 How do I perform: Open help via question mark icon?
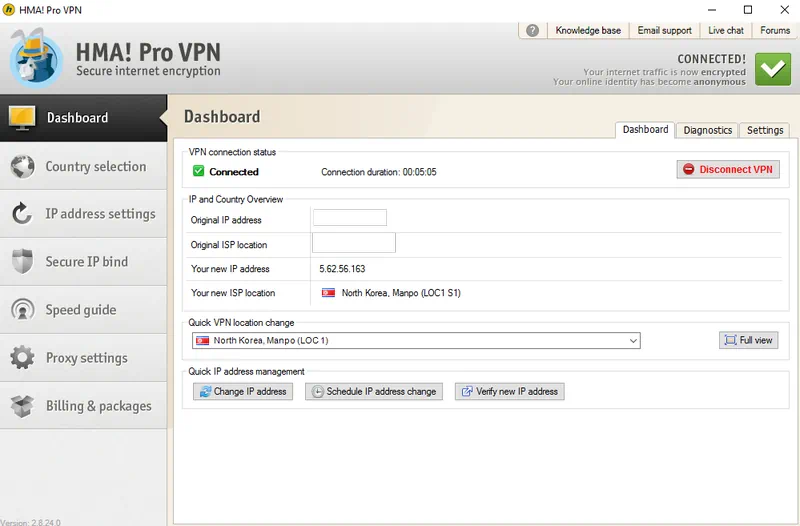coord(532,31)
